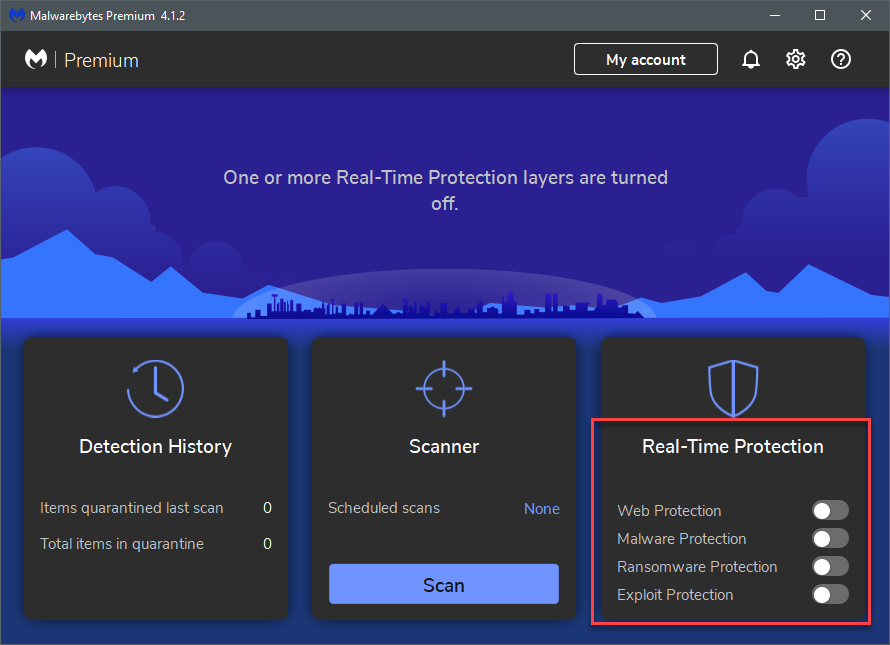Viewport: 890px width, 645px height.
Task: Click the "Scheduled scans" label
Action: (x=384, y=508)
